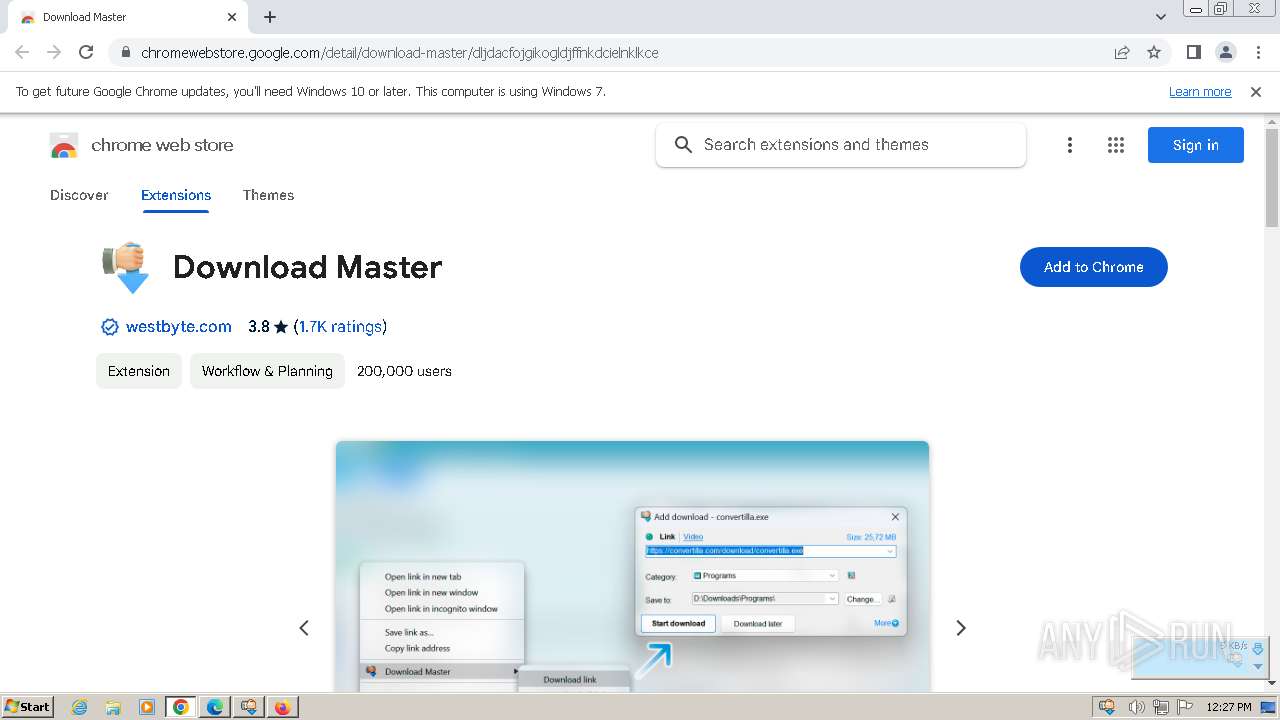The height and width of the screenshot is (720, 1280).
Task: Open the Google apps grid
Action: pyautogui.click(x=1116, y=145)
